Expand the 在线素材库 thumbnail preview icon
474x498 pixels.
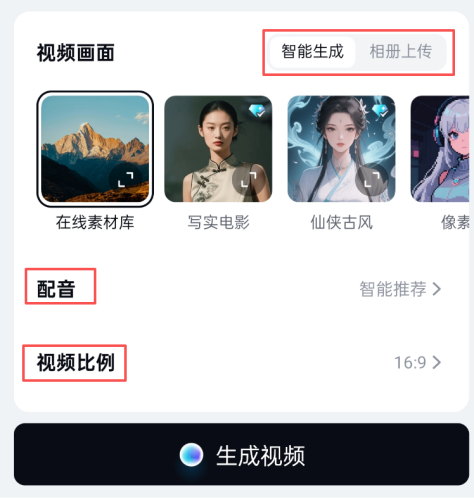click(125, 179)
